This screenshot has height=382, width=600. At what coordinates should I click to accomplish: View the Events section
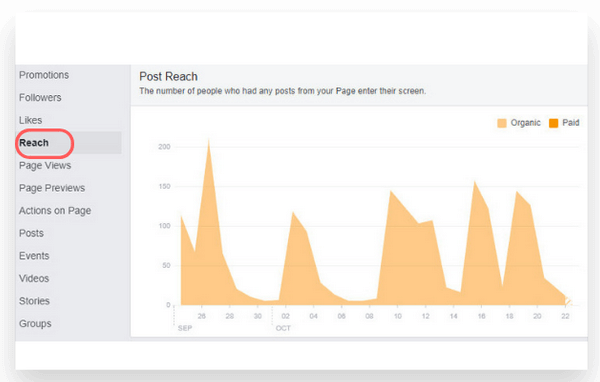(x=34, y=256)
